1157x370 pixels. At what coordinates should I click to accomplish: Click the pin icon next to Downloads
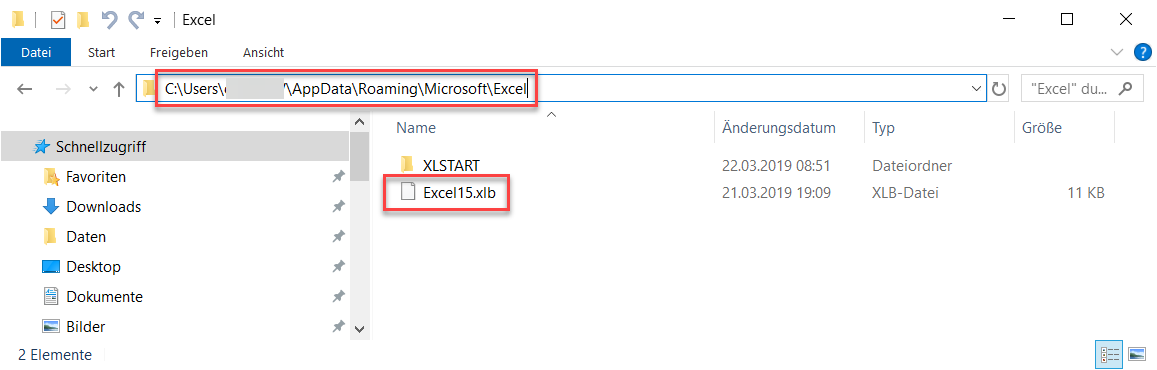[x=338, y=207]
